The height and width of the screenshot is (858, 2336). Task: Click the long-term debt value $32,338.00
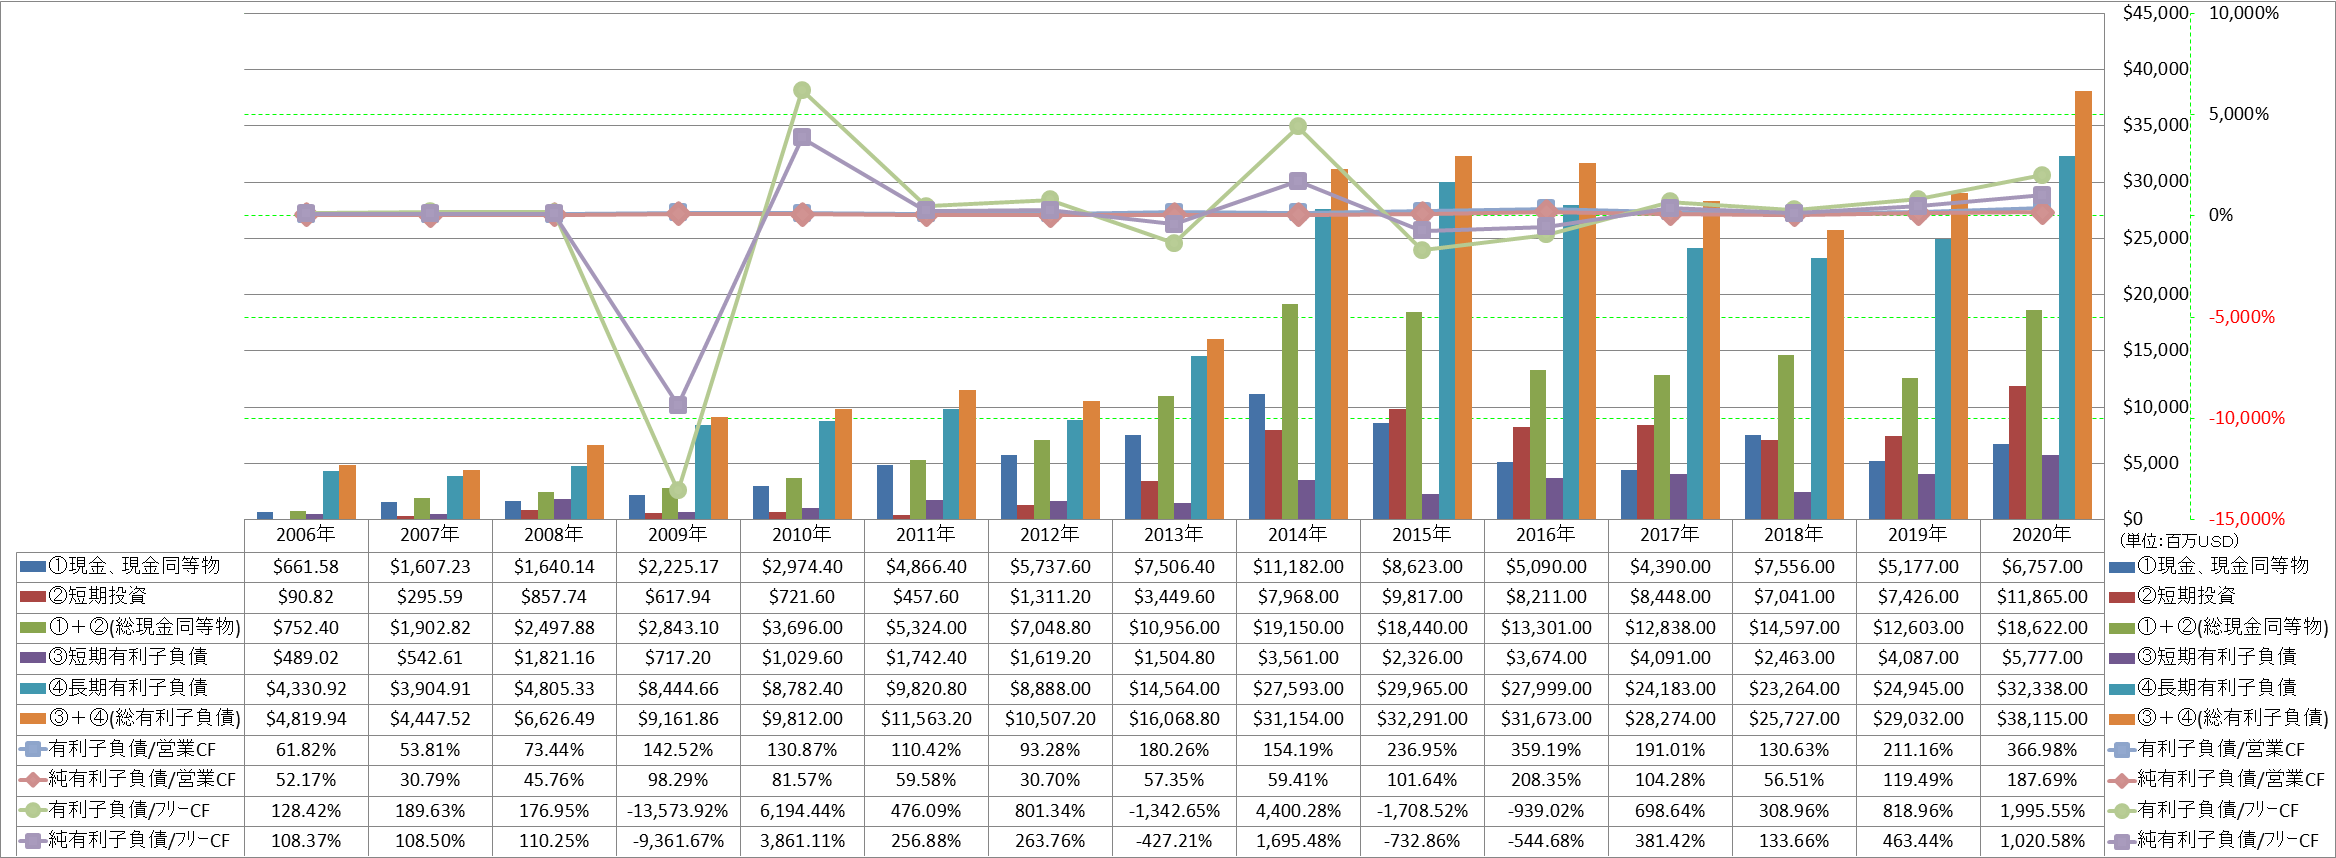pyautogui.click(x=2042, y=689)
